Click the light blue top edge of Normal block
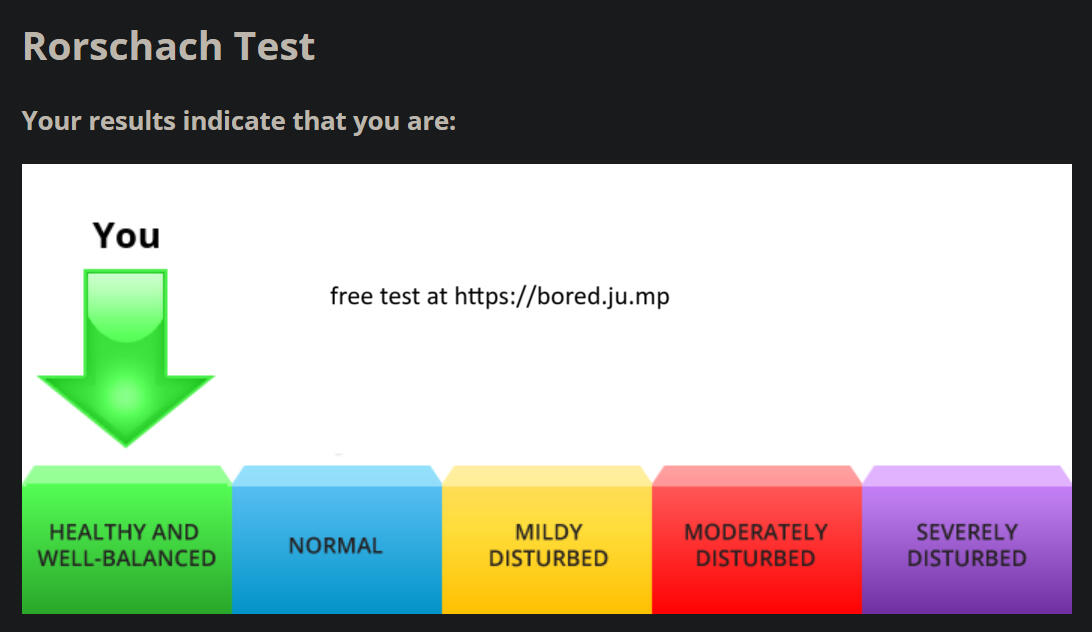 coord(336,475)
